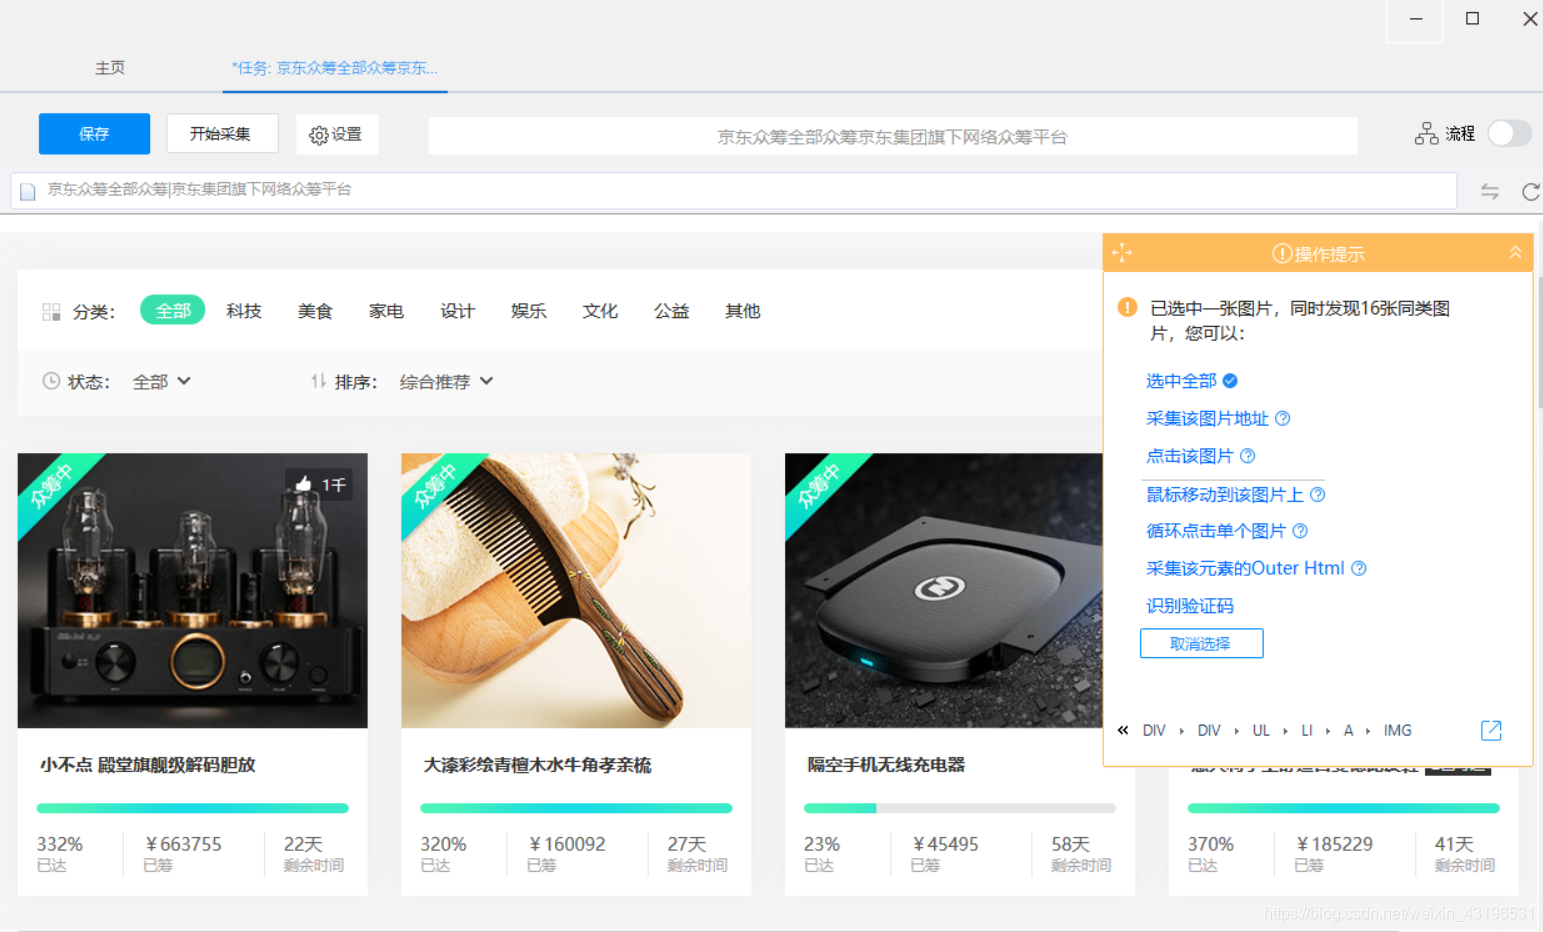This screenshot has width=1543, height=932.
Task: Click the vertical scrollbar on the right edge
Action: click(1538, 340)
